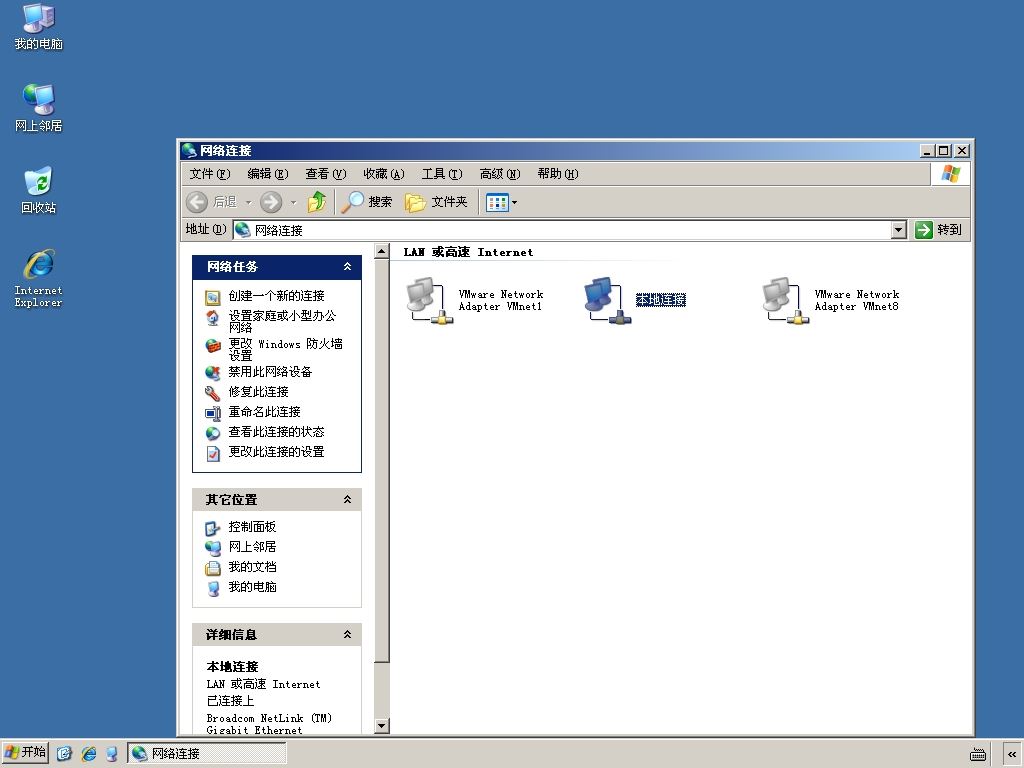Open the address bar dropdown
The height and width of the screenshot is (768, 1024).
pyautogui.click(x=899, y=230)
